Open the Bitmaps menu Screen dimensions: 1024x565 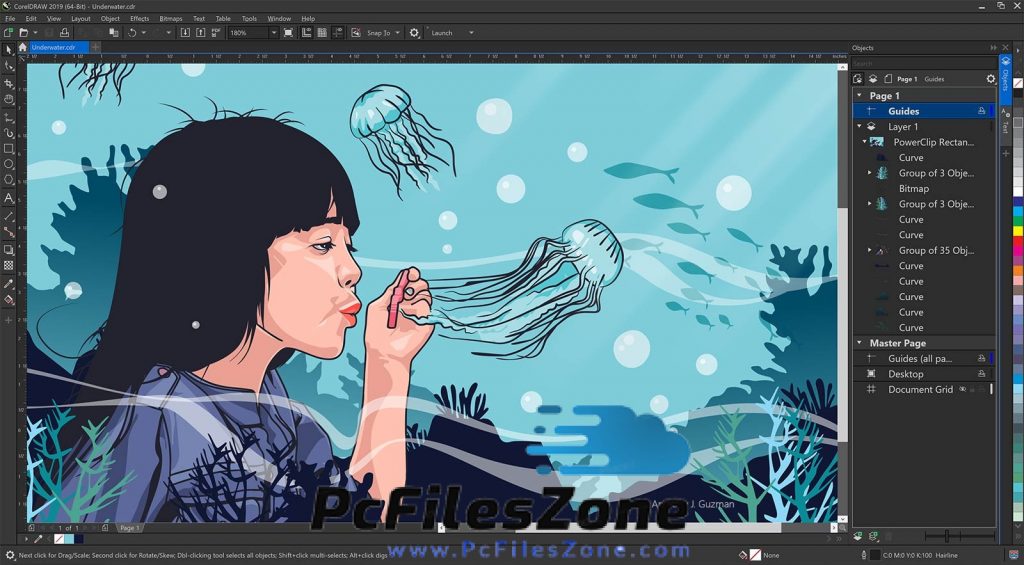[x=171, y=18]
